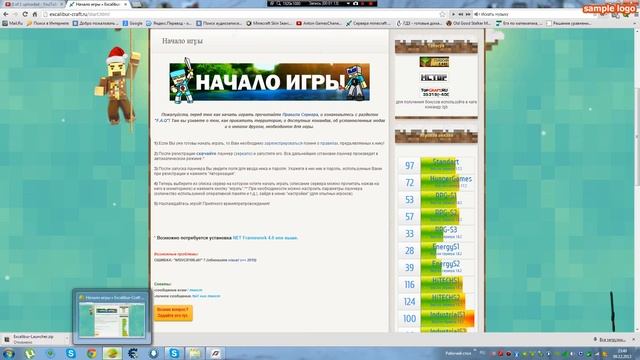The image size is (640, 360).
Task: Open the Anton GamesChannel YouTube bookmark
Action: coord(319,23)
